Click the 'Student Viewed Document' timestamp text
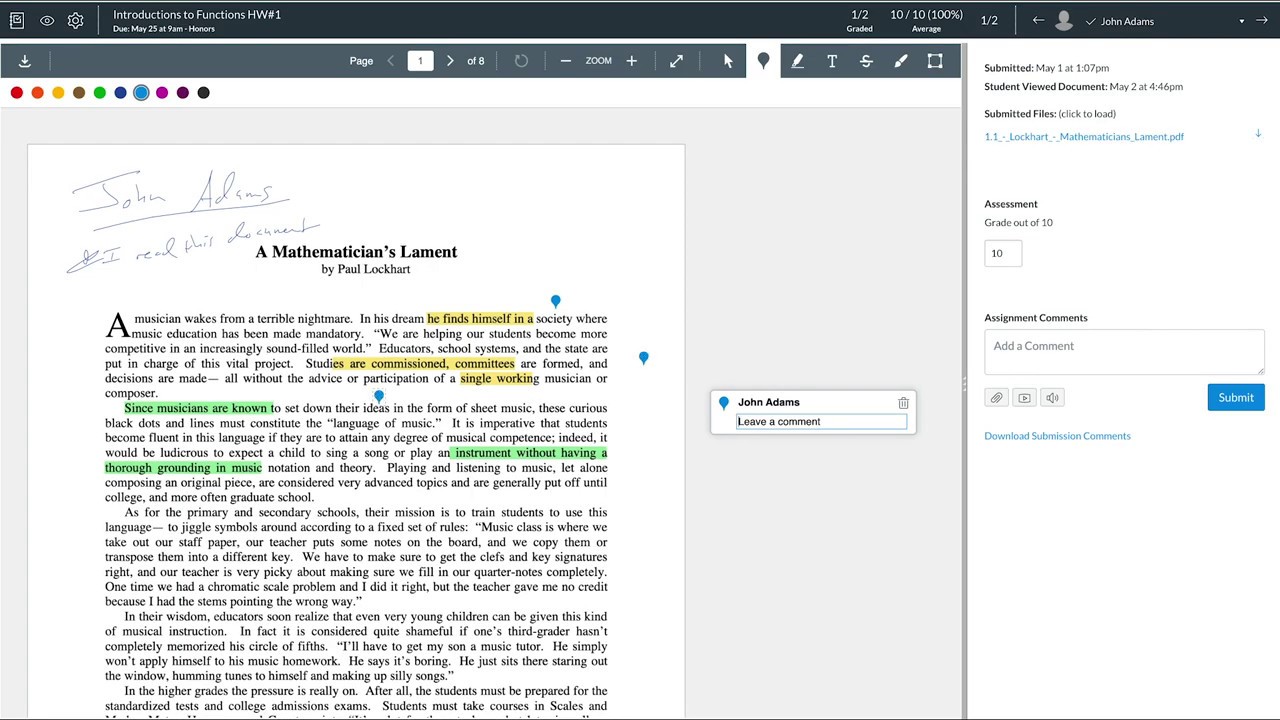The image size is (1280, 720). point(1083,87)
